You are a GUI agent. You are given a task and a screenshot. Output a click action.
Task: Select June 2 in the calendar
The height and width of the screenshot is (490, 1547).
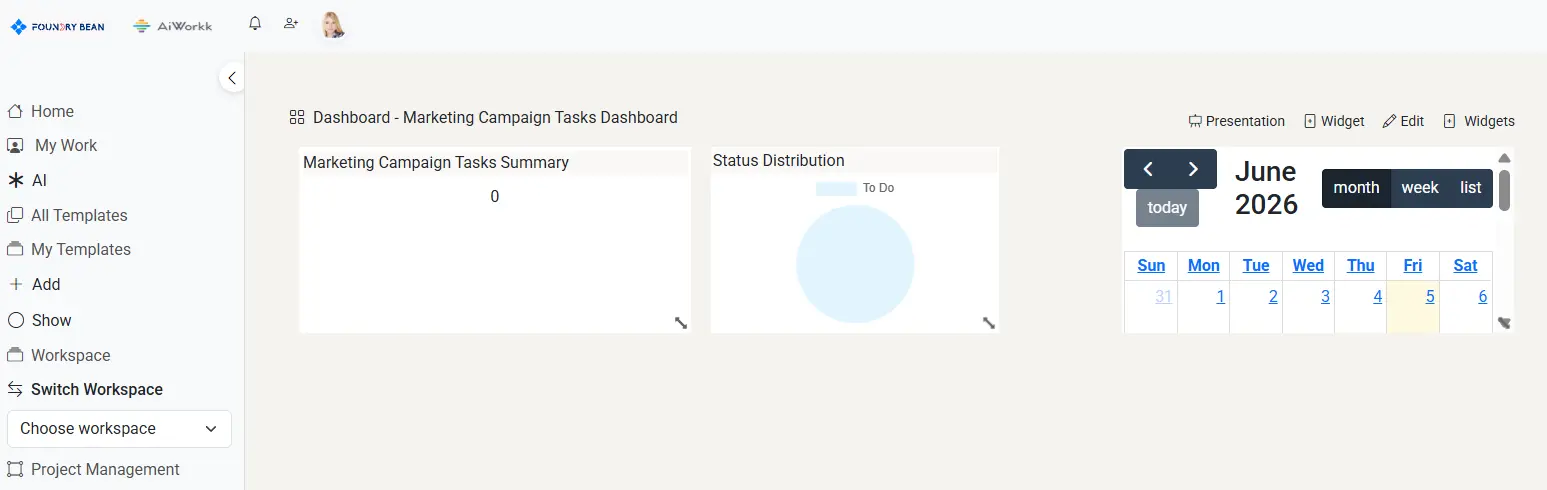(x=1273, y=296)
